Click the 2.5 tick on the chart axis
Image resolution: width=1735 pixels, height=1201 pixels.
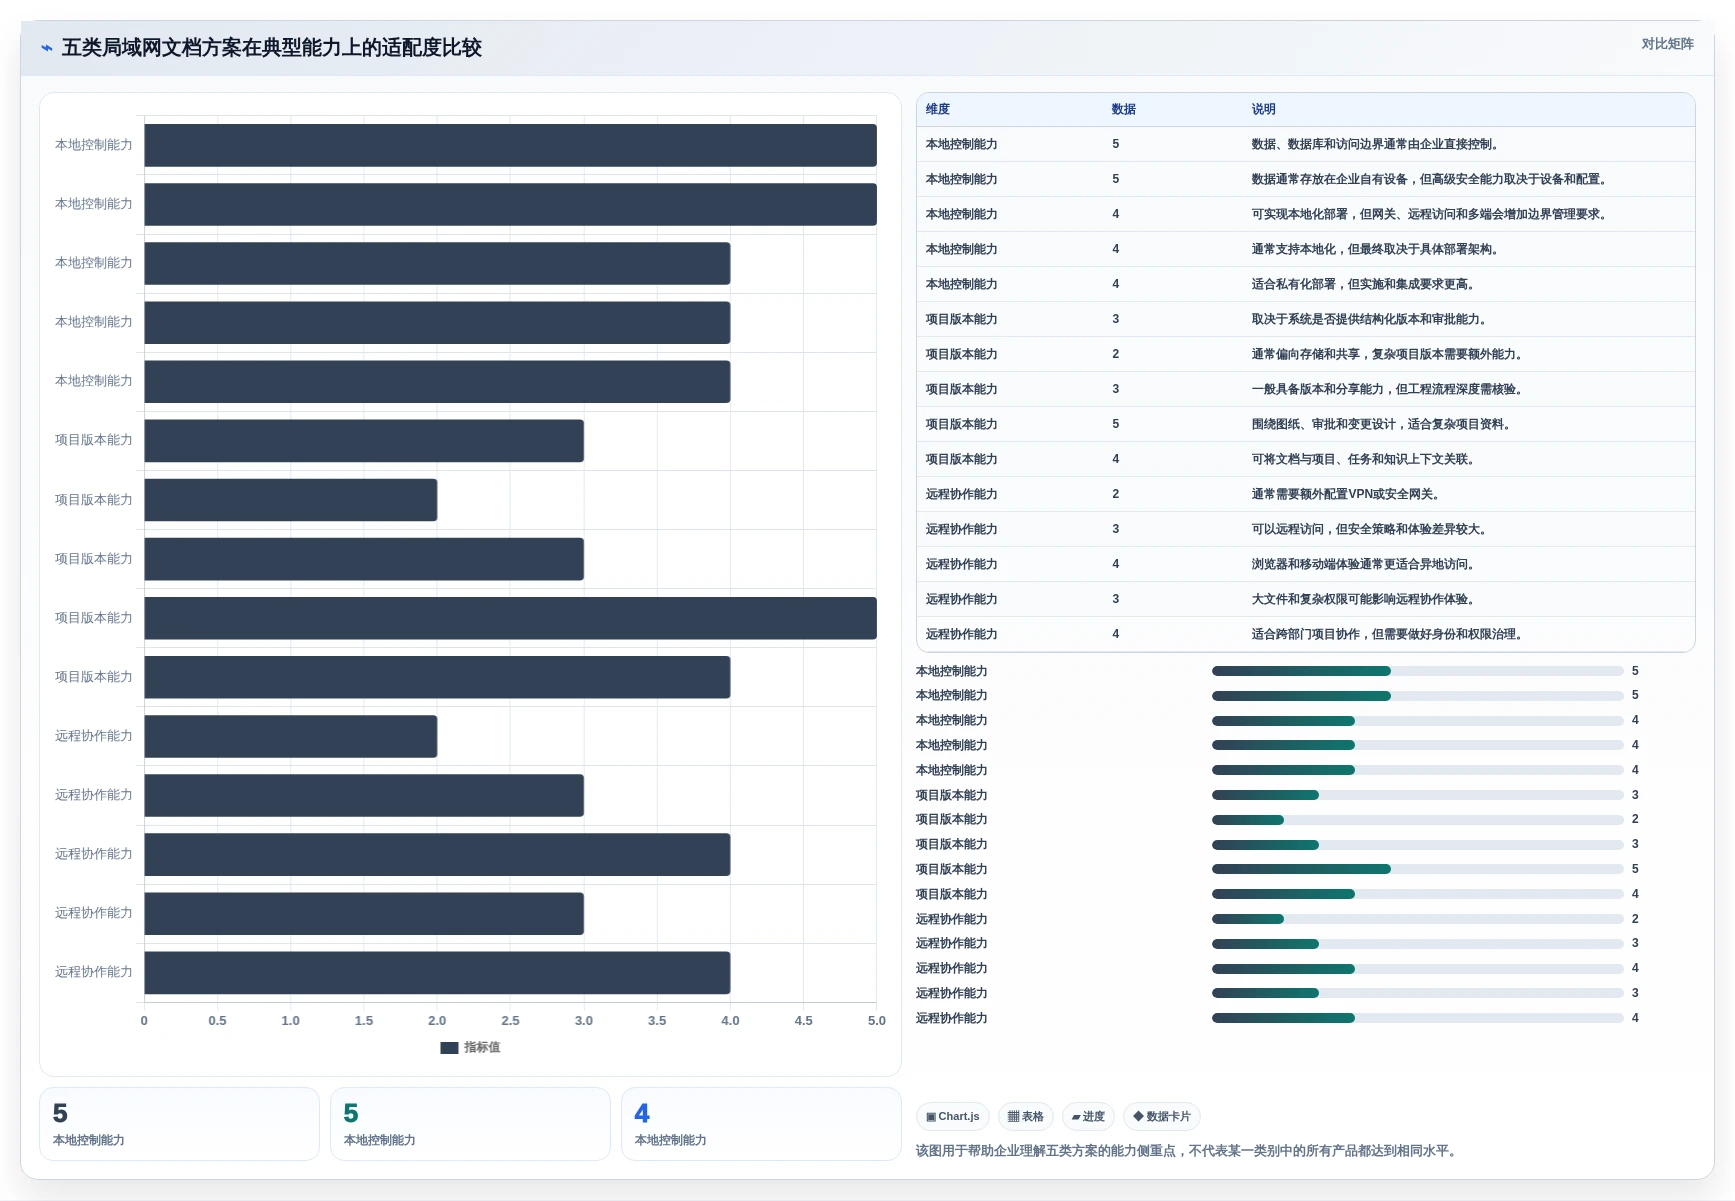point(510,1021)
